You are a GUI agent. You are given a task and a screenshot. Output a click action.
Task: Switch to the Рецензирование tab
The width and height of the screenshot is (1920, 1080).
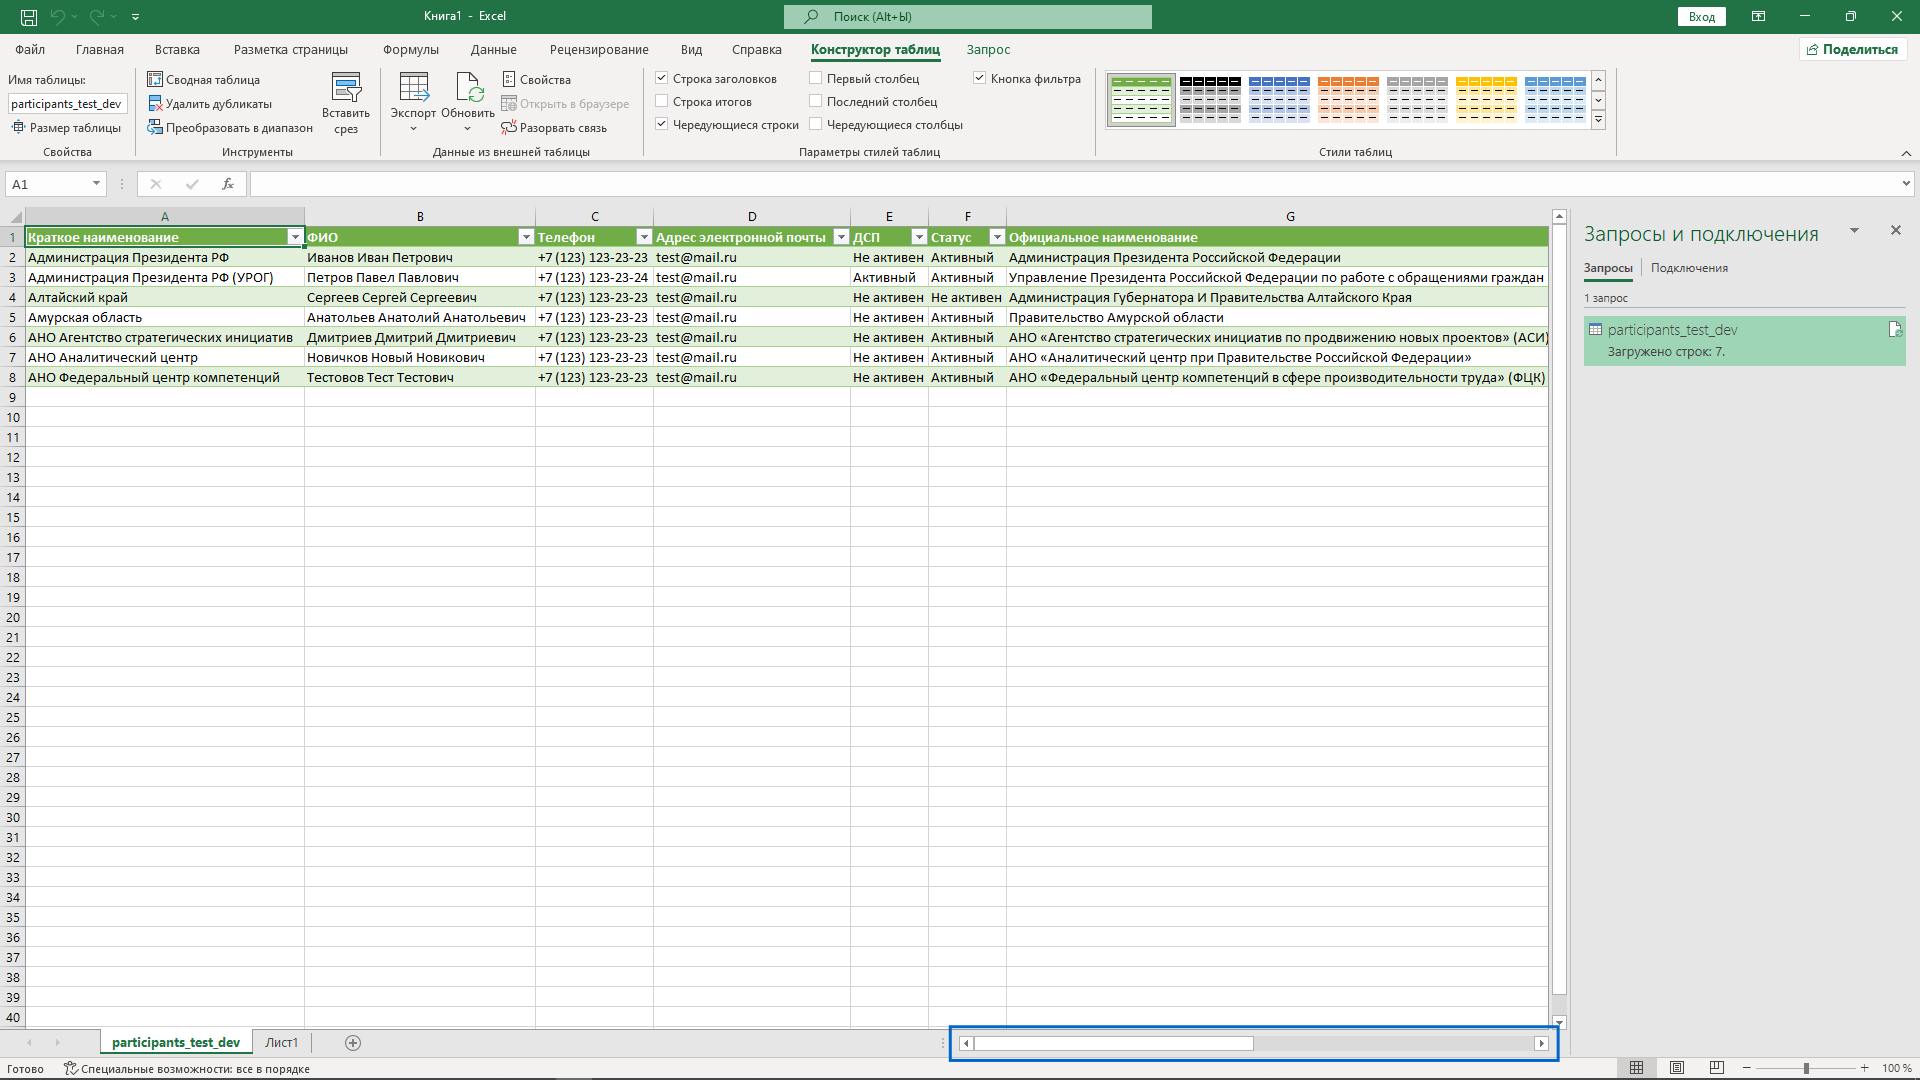tap(599, 49)
